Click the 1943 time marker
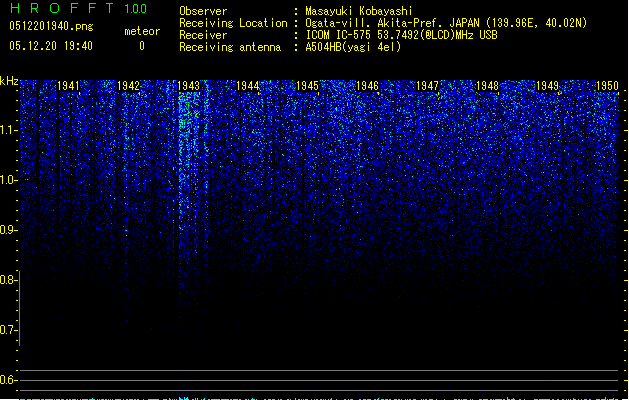Screen dimensions: 629x400 188,86
